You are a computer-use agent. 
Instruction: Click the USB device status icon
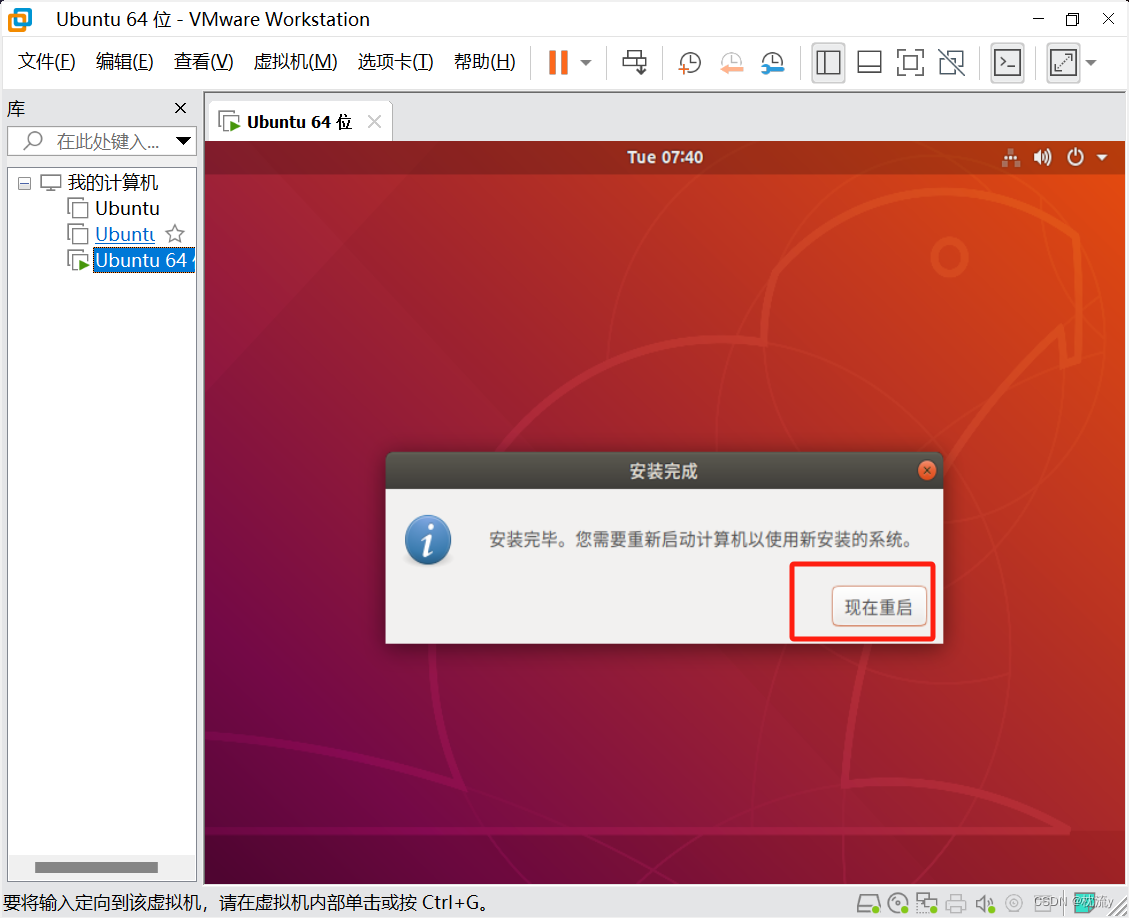click(x=1014, y=903)
